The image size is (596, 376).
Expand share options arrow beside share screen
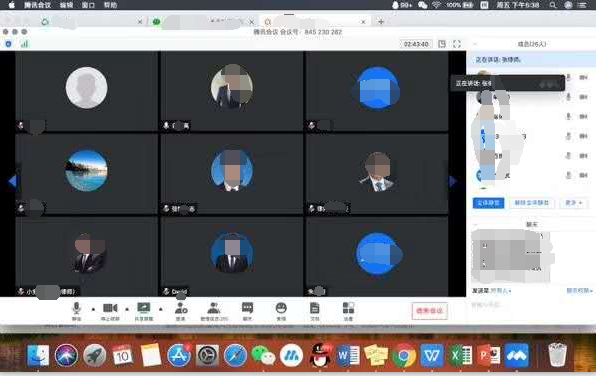coord(161,309)
